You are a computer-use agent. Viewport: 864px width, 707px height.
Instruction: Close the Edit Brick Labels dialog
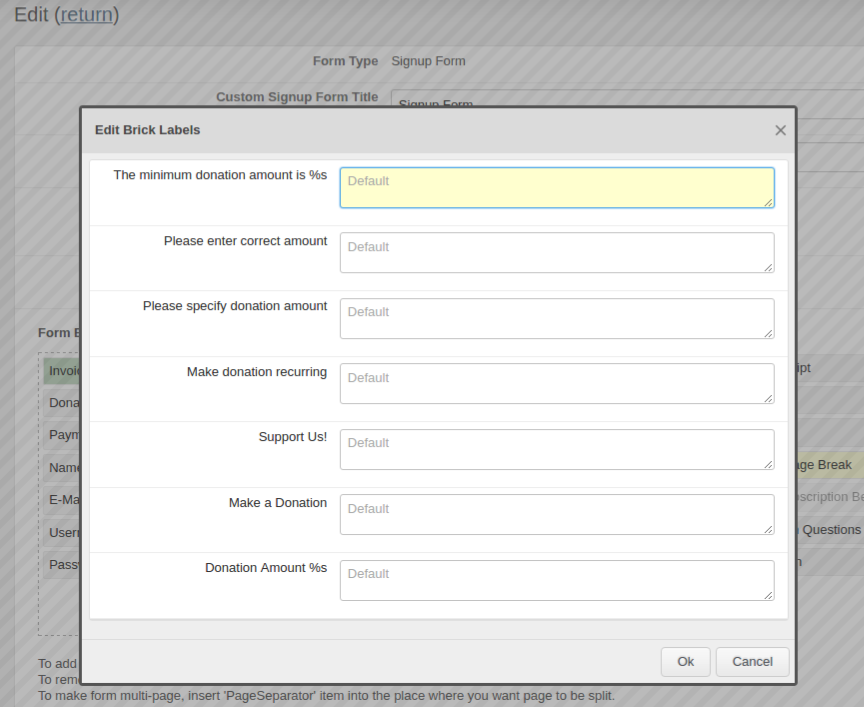[780, 130]
